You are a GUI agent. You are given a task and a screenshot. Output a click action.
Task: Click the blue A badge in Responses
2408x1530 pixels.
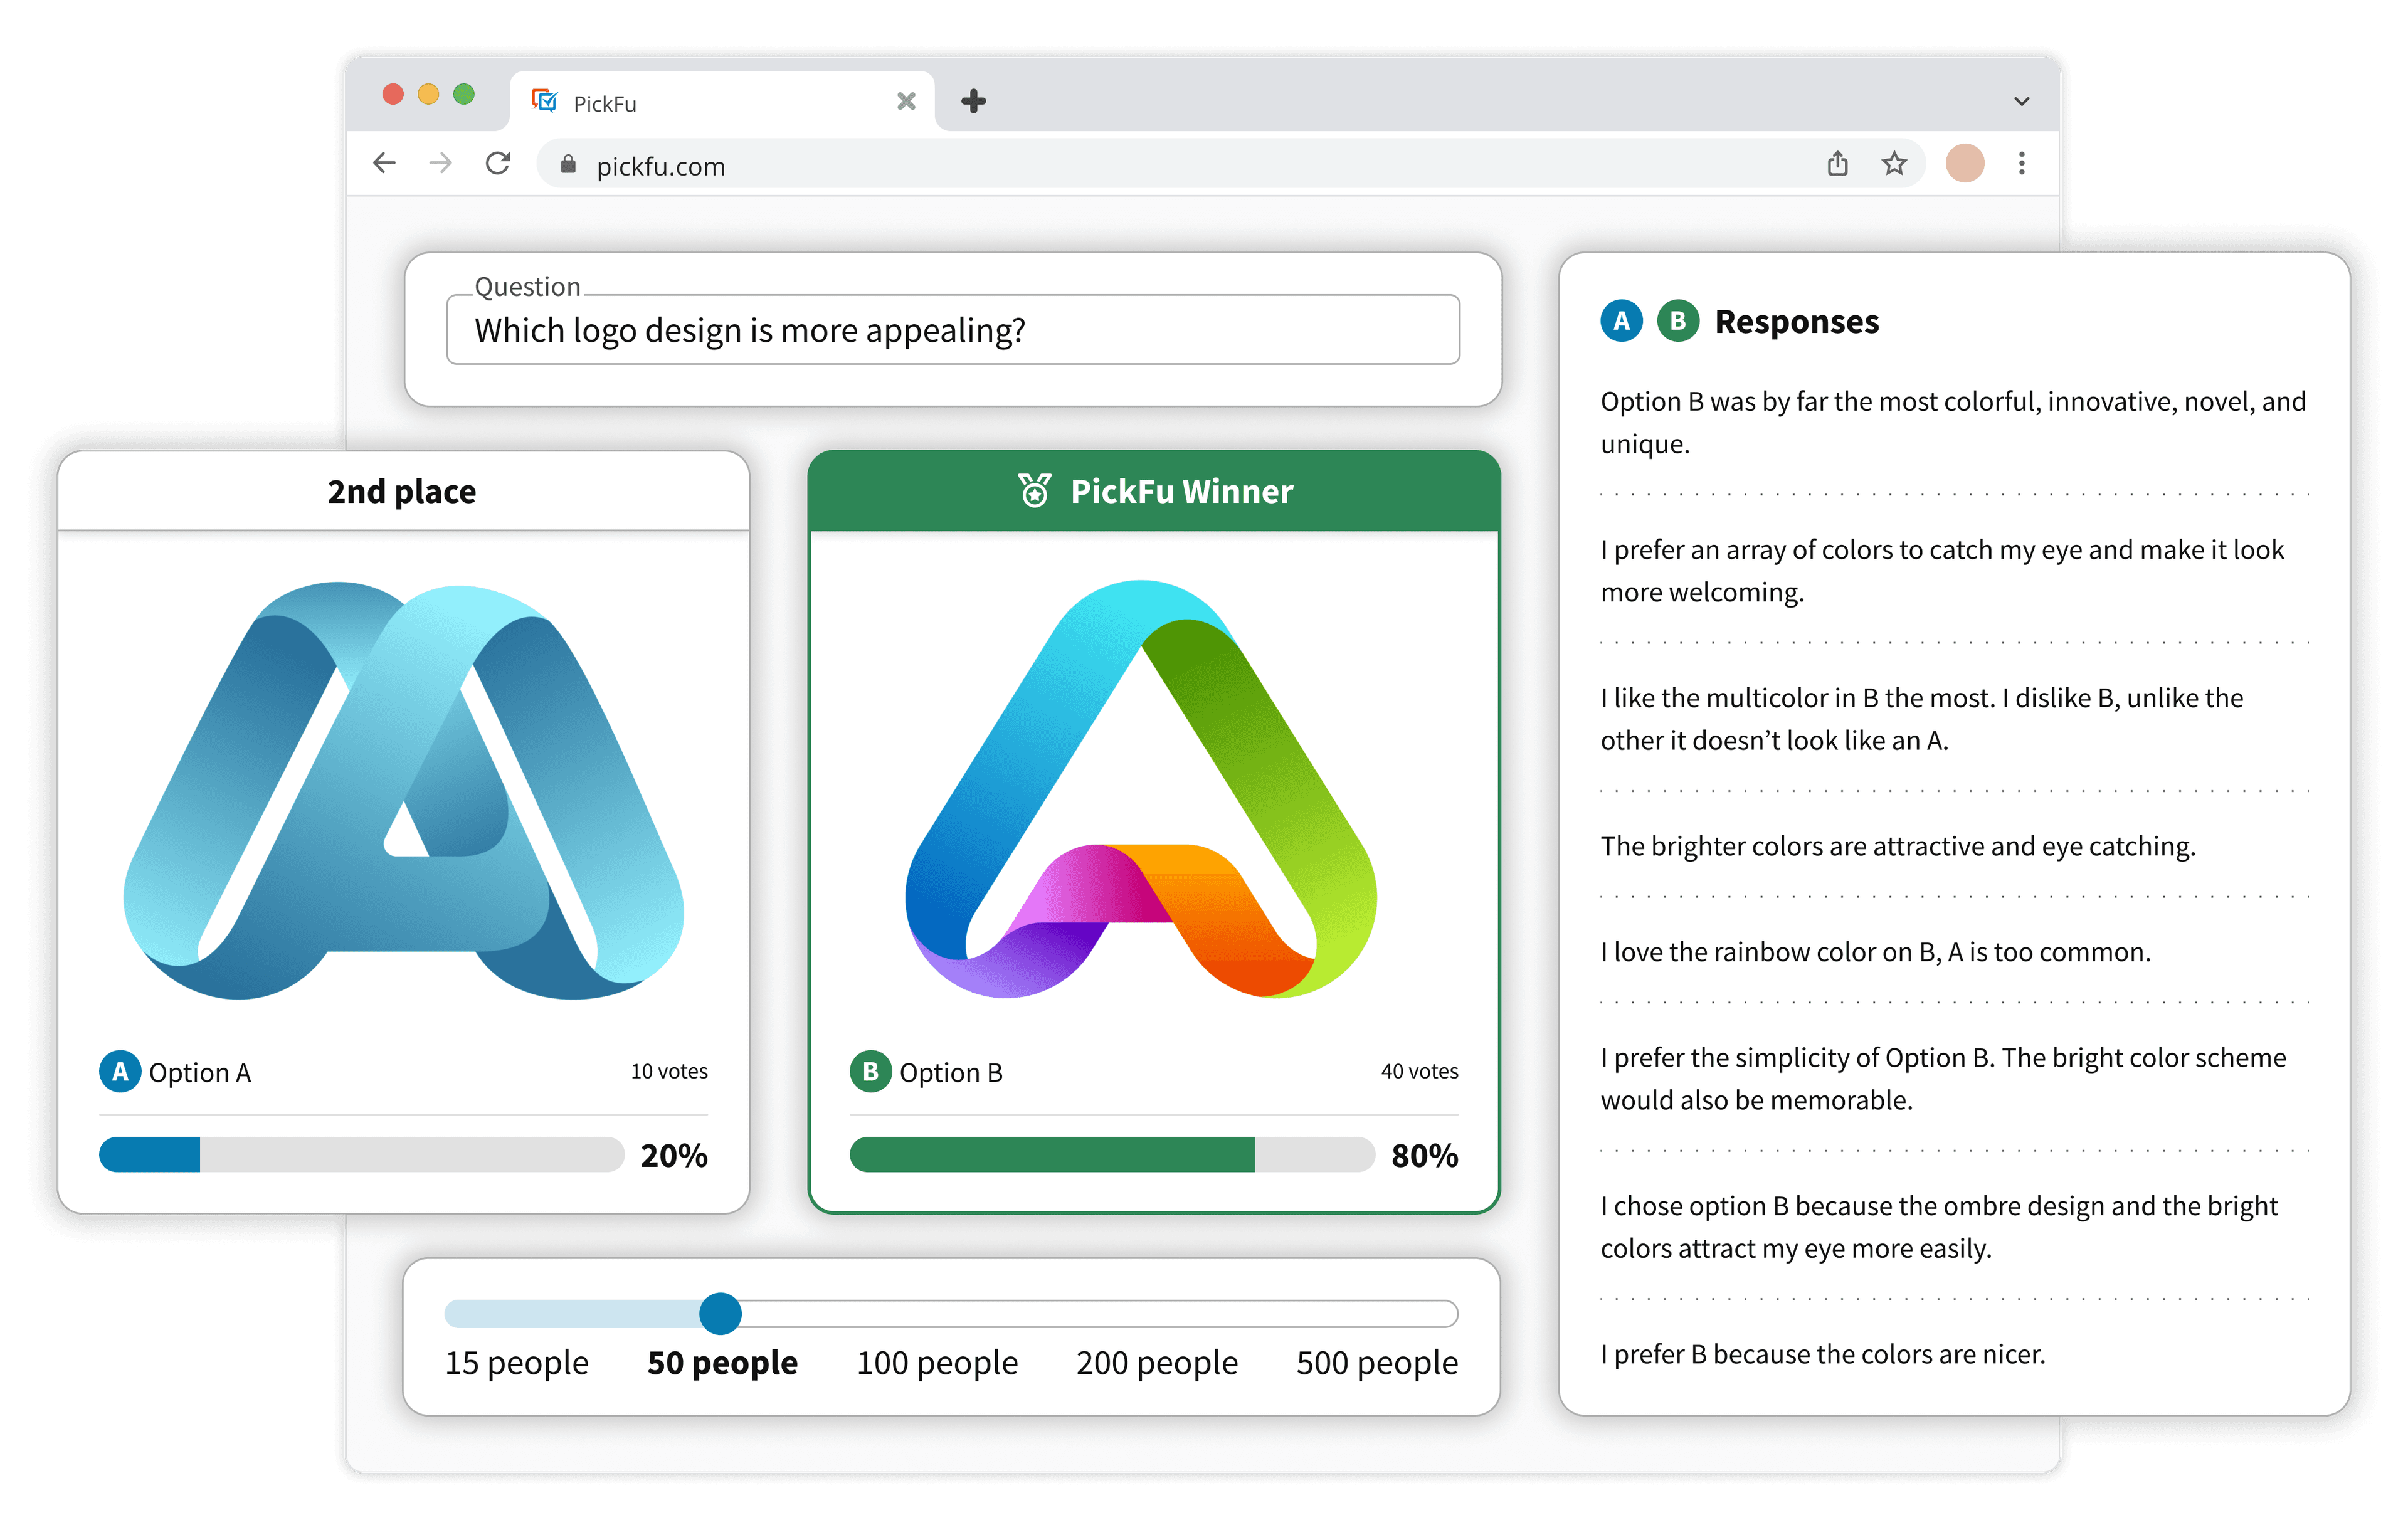point(1621,321)
